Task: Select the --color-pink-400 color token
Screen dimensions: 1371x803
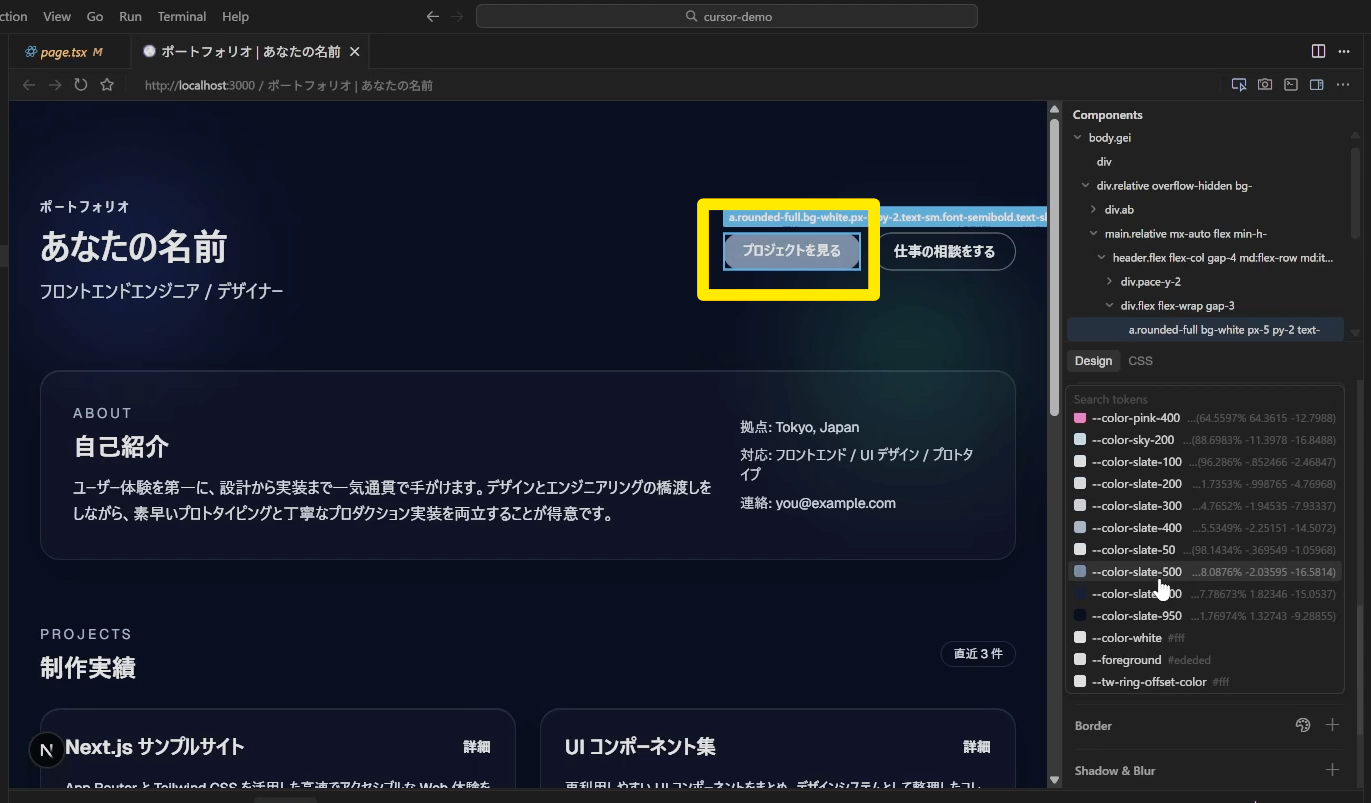Action: pos(1135,418)
